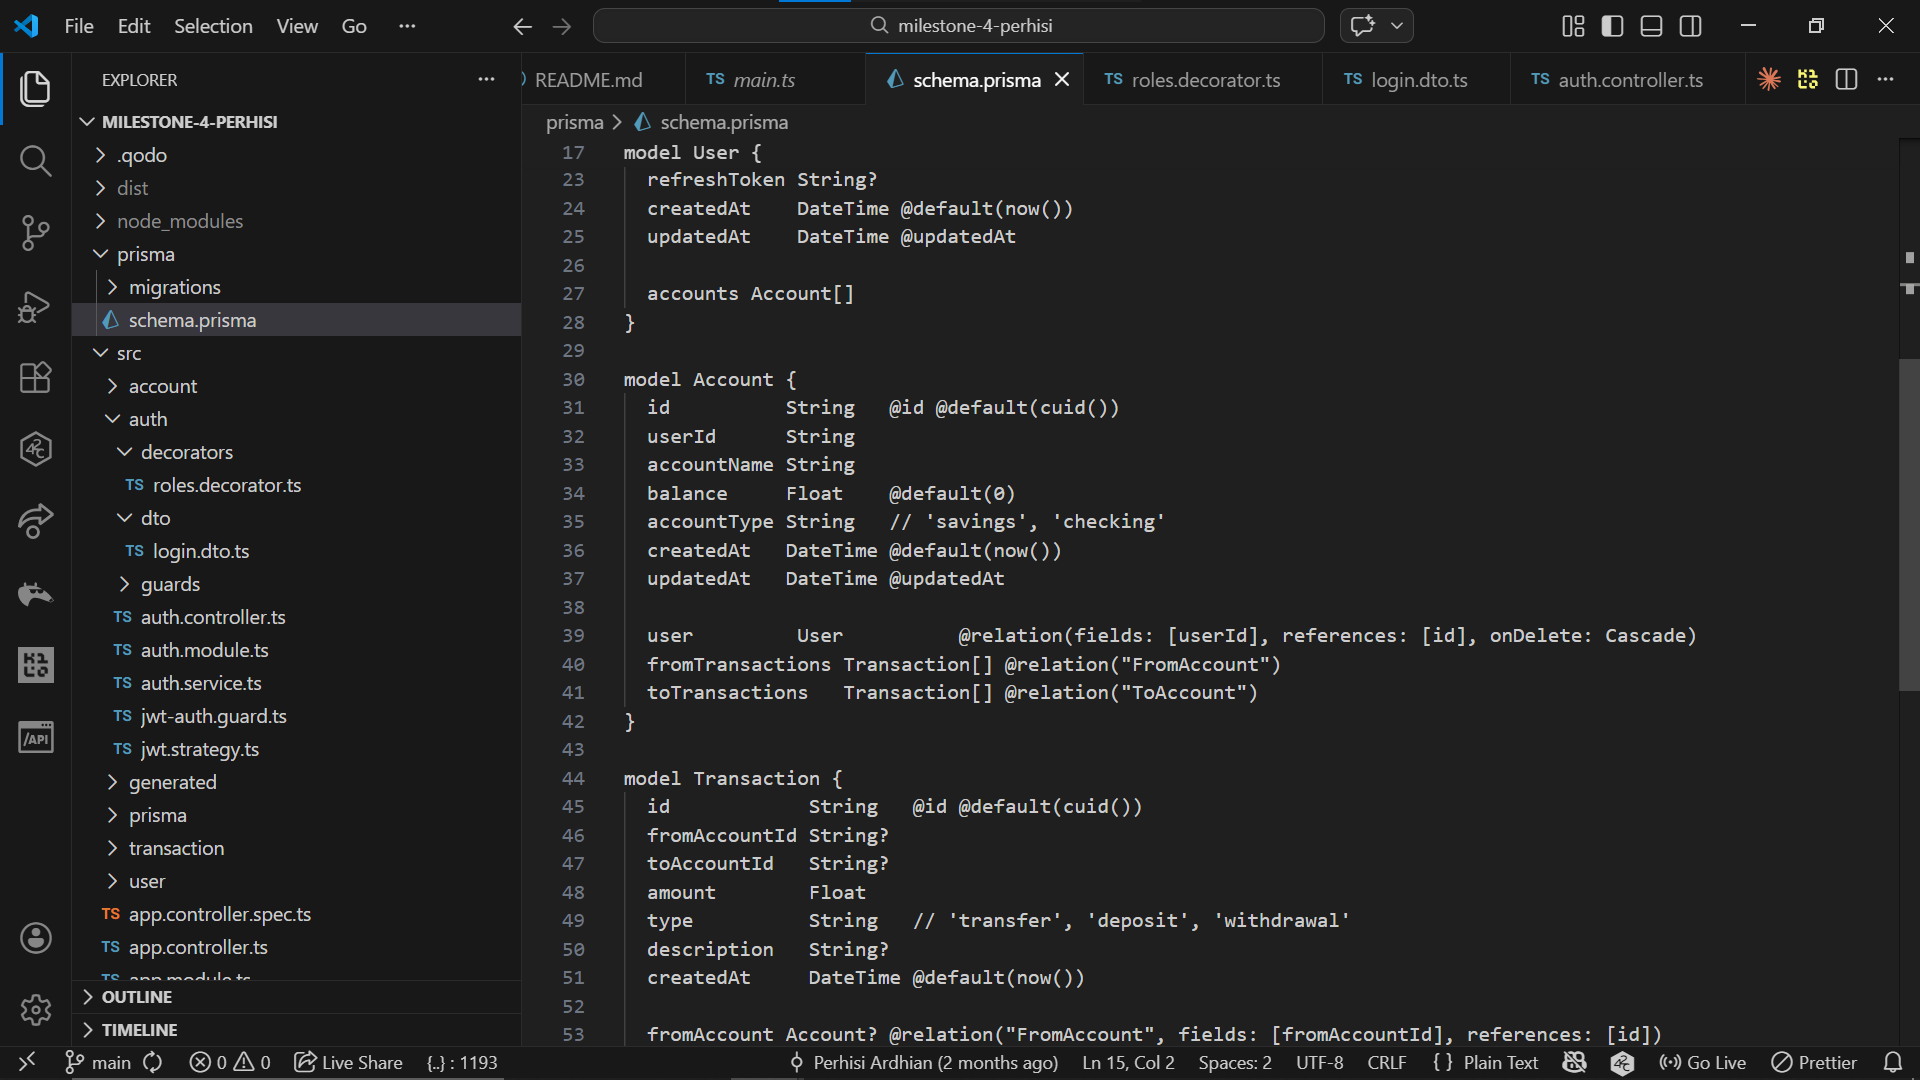Open the Extensions view
Image resolution: width=1920 pixels, height=1080 pixels.
tap(35, 377)
